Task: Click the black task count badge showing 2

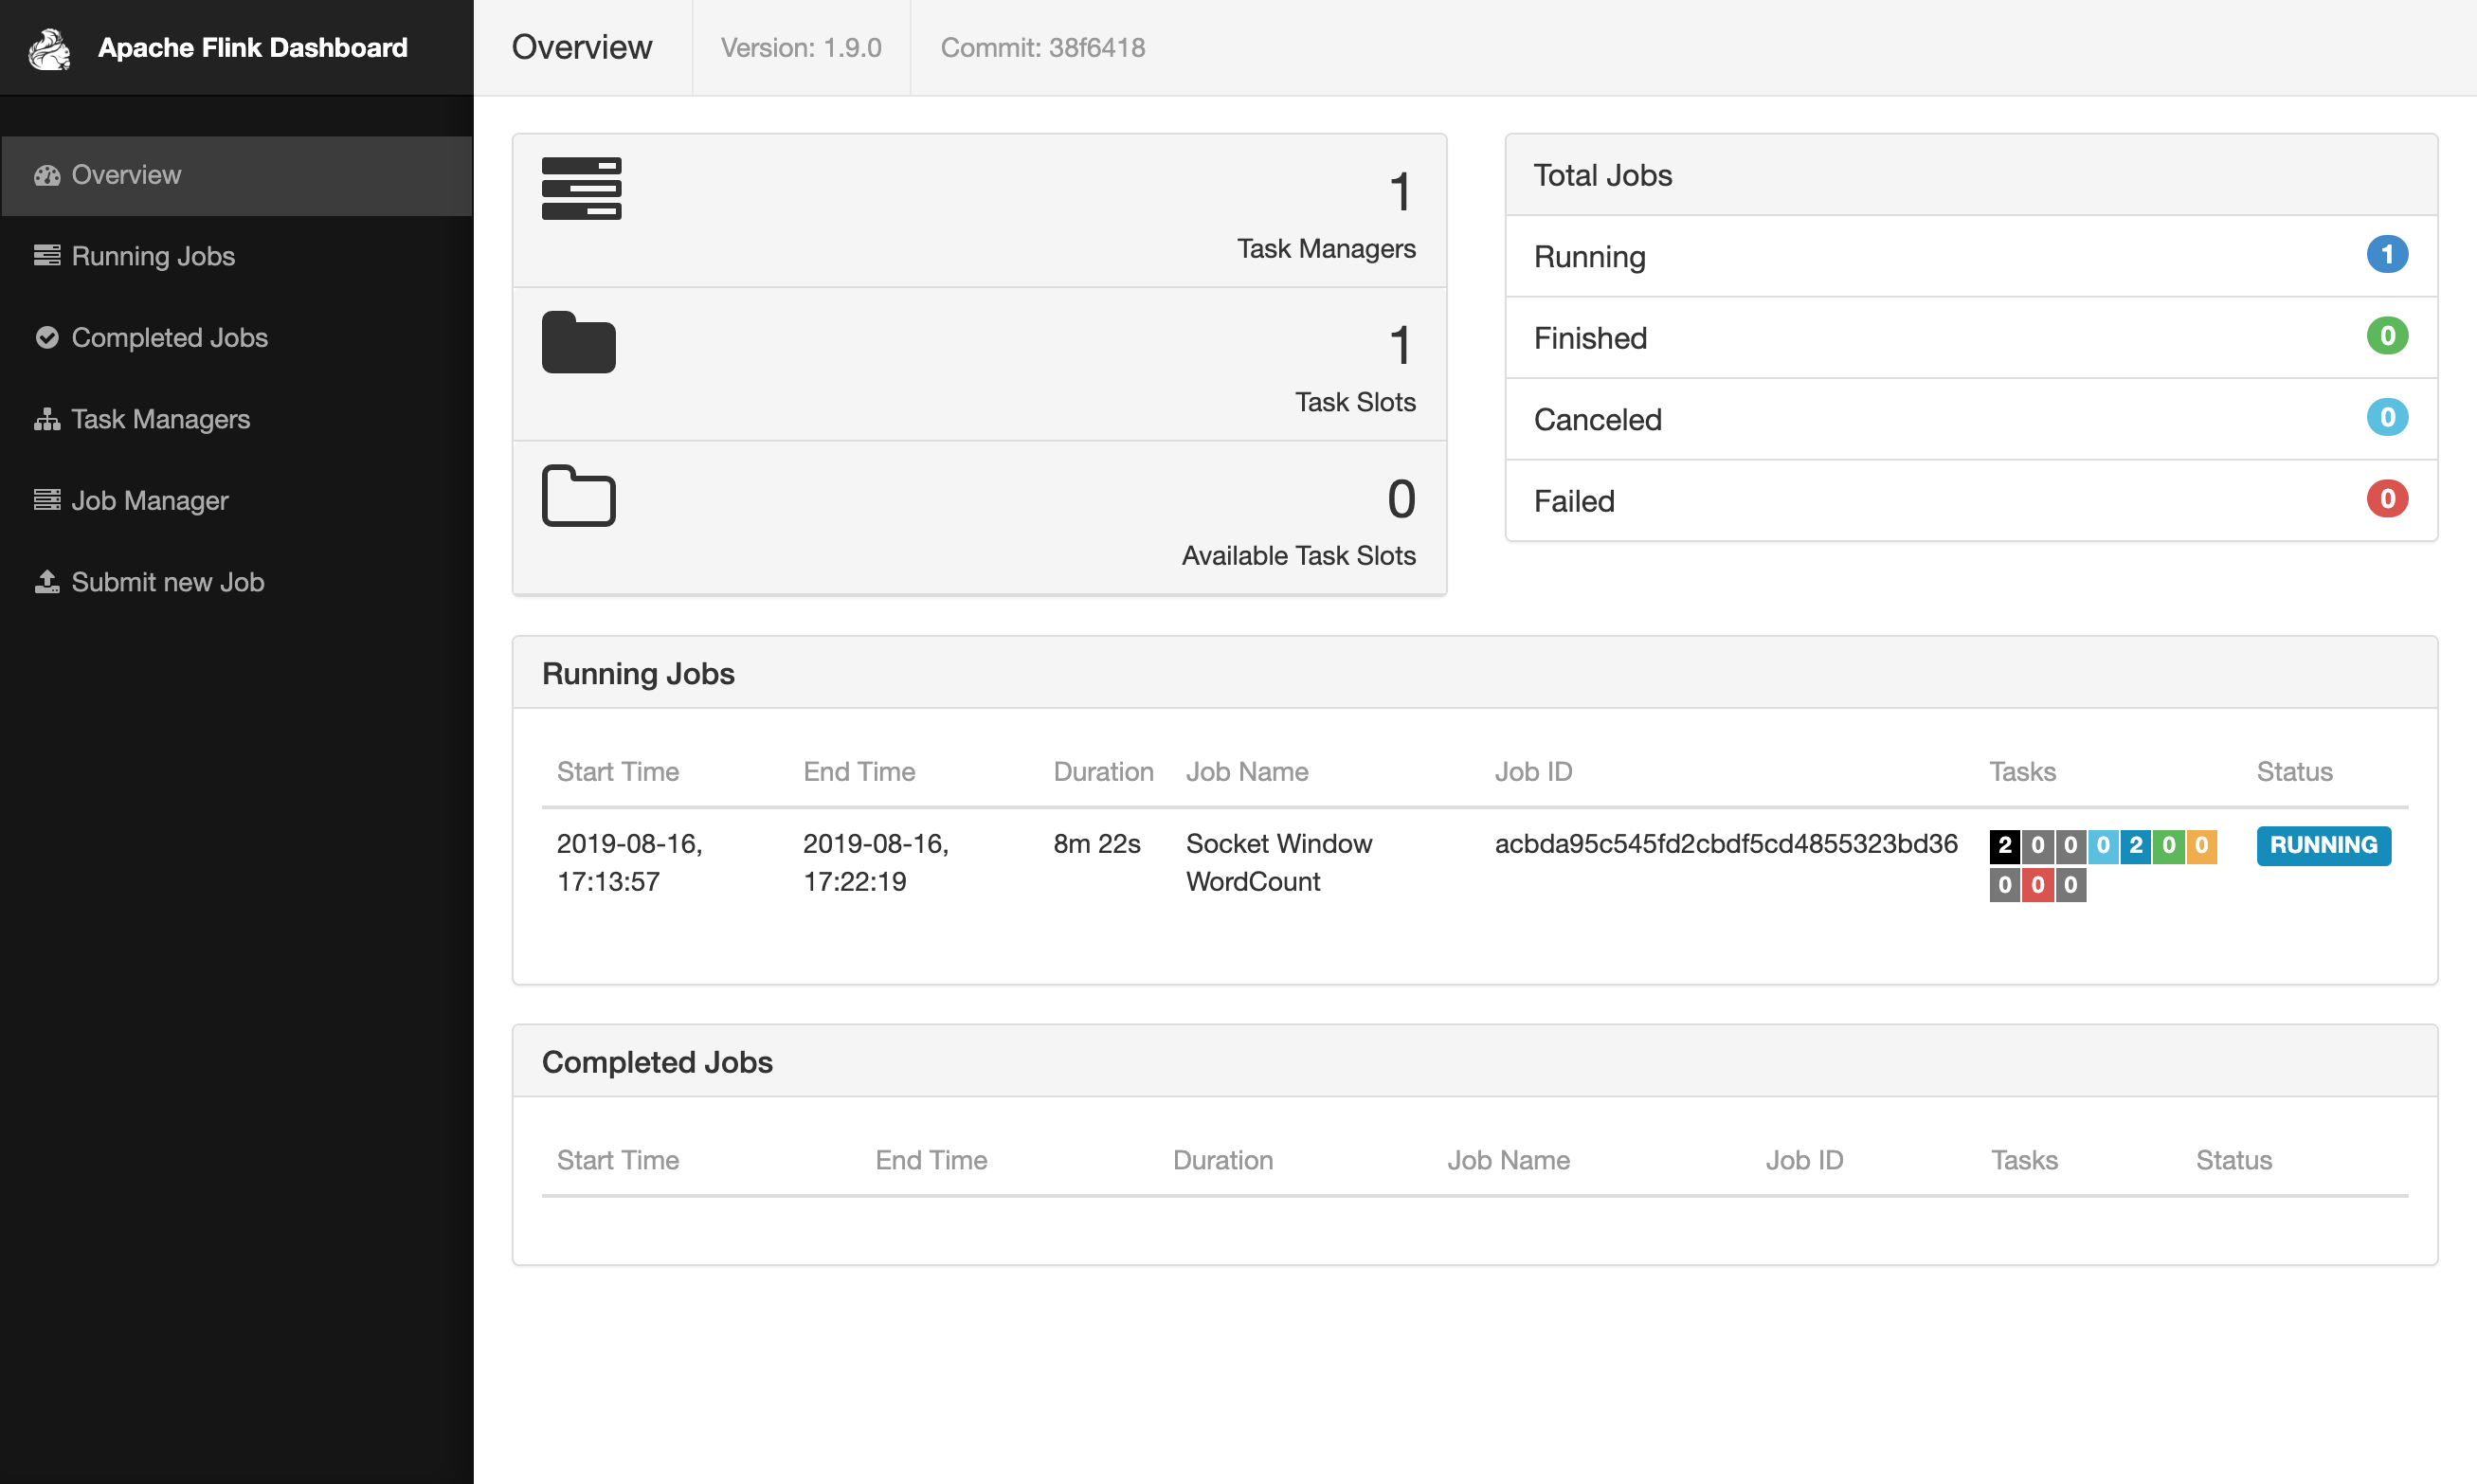Action: tap(2004, 846)
